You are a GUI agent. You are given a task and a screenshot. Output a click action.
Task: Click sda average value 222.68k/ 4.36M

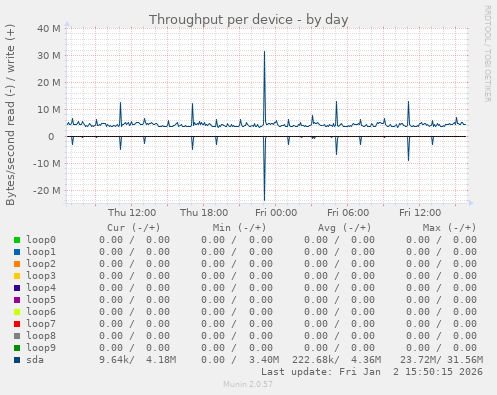point(337,360)
